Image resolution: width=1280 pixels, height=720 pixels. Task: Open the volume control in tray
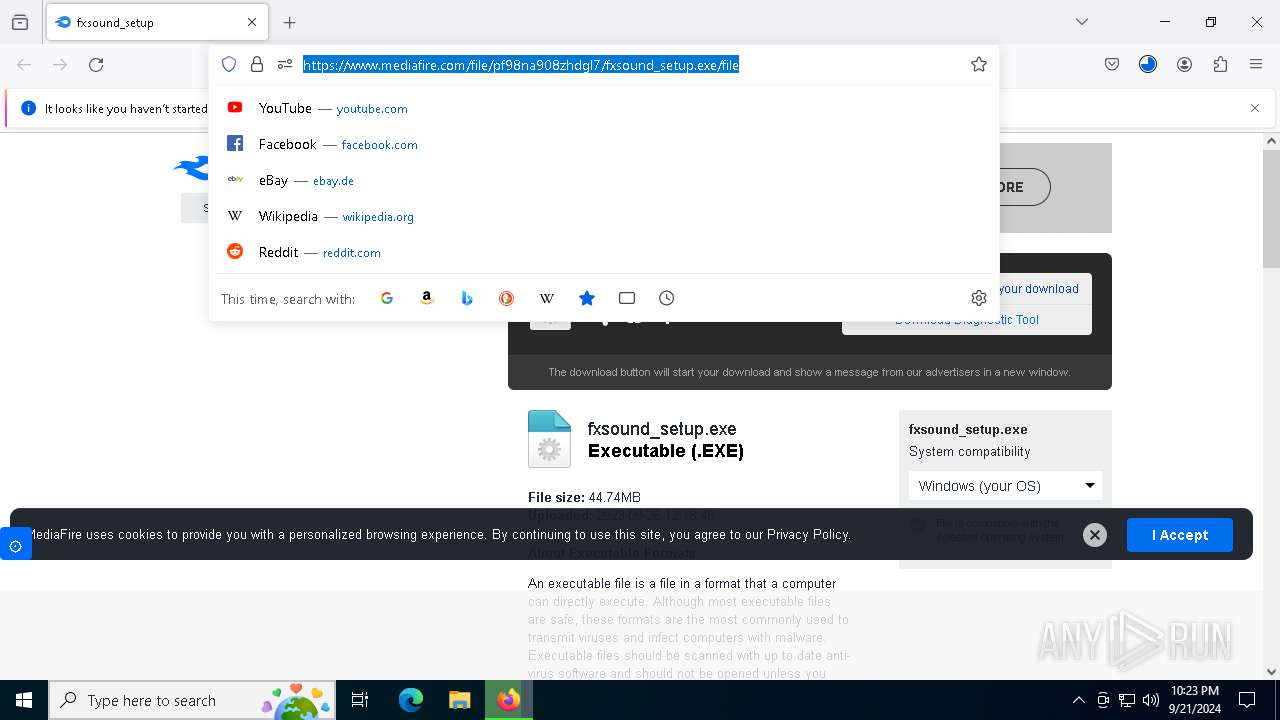click(1151, 700)
